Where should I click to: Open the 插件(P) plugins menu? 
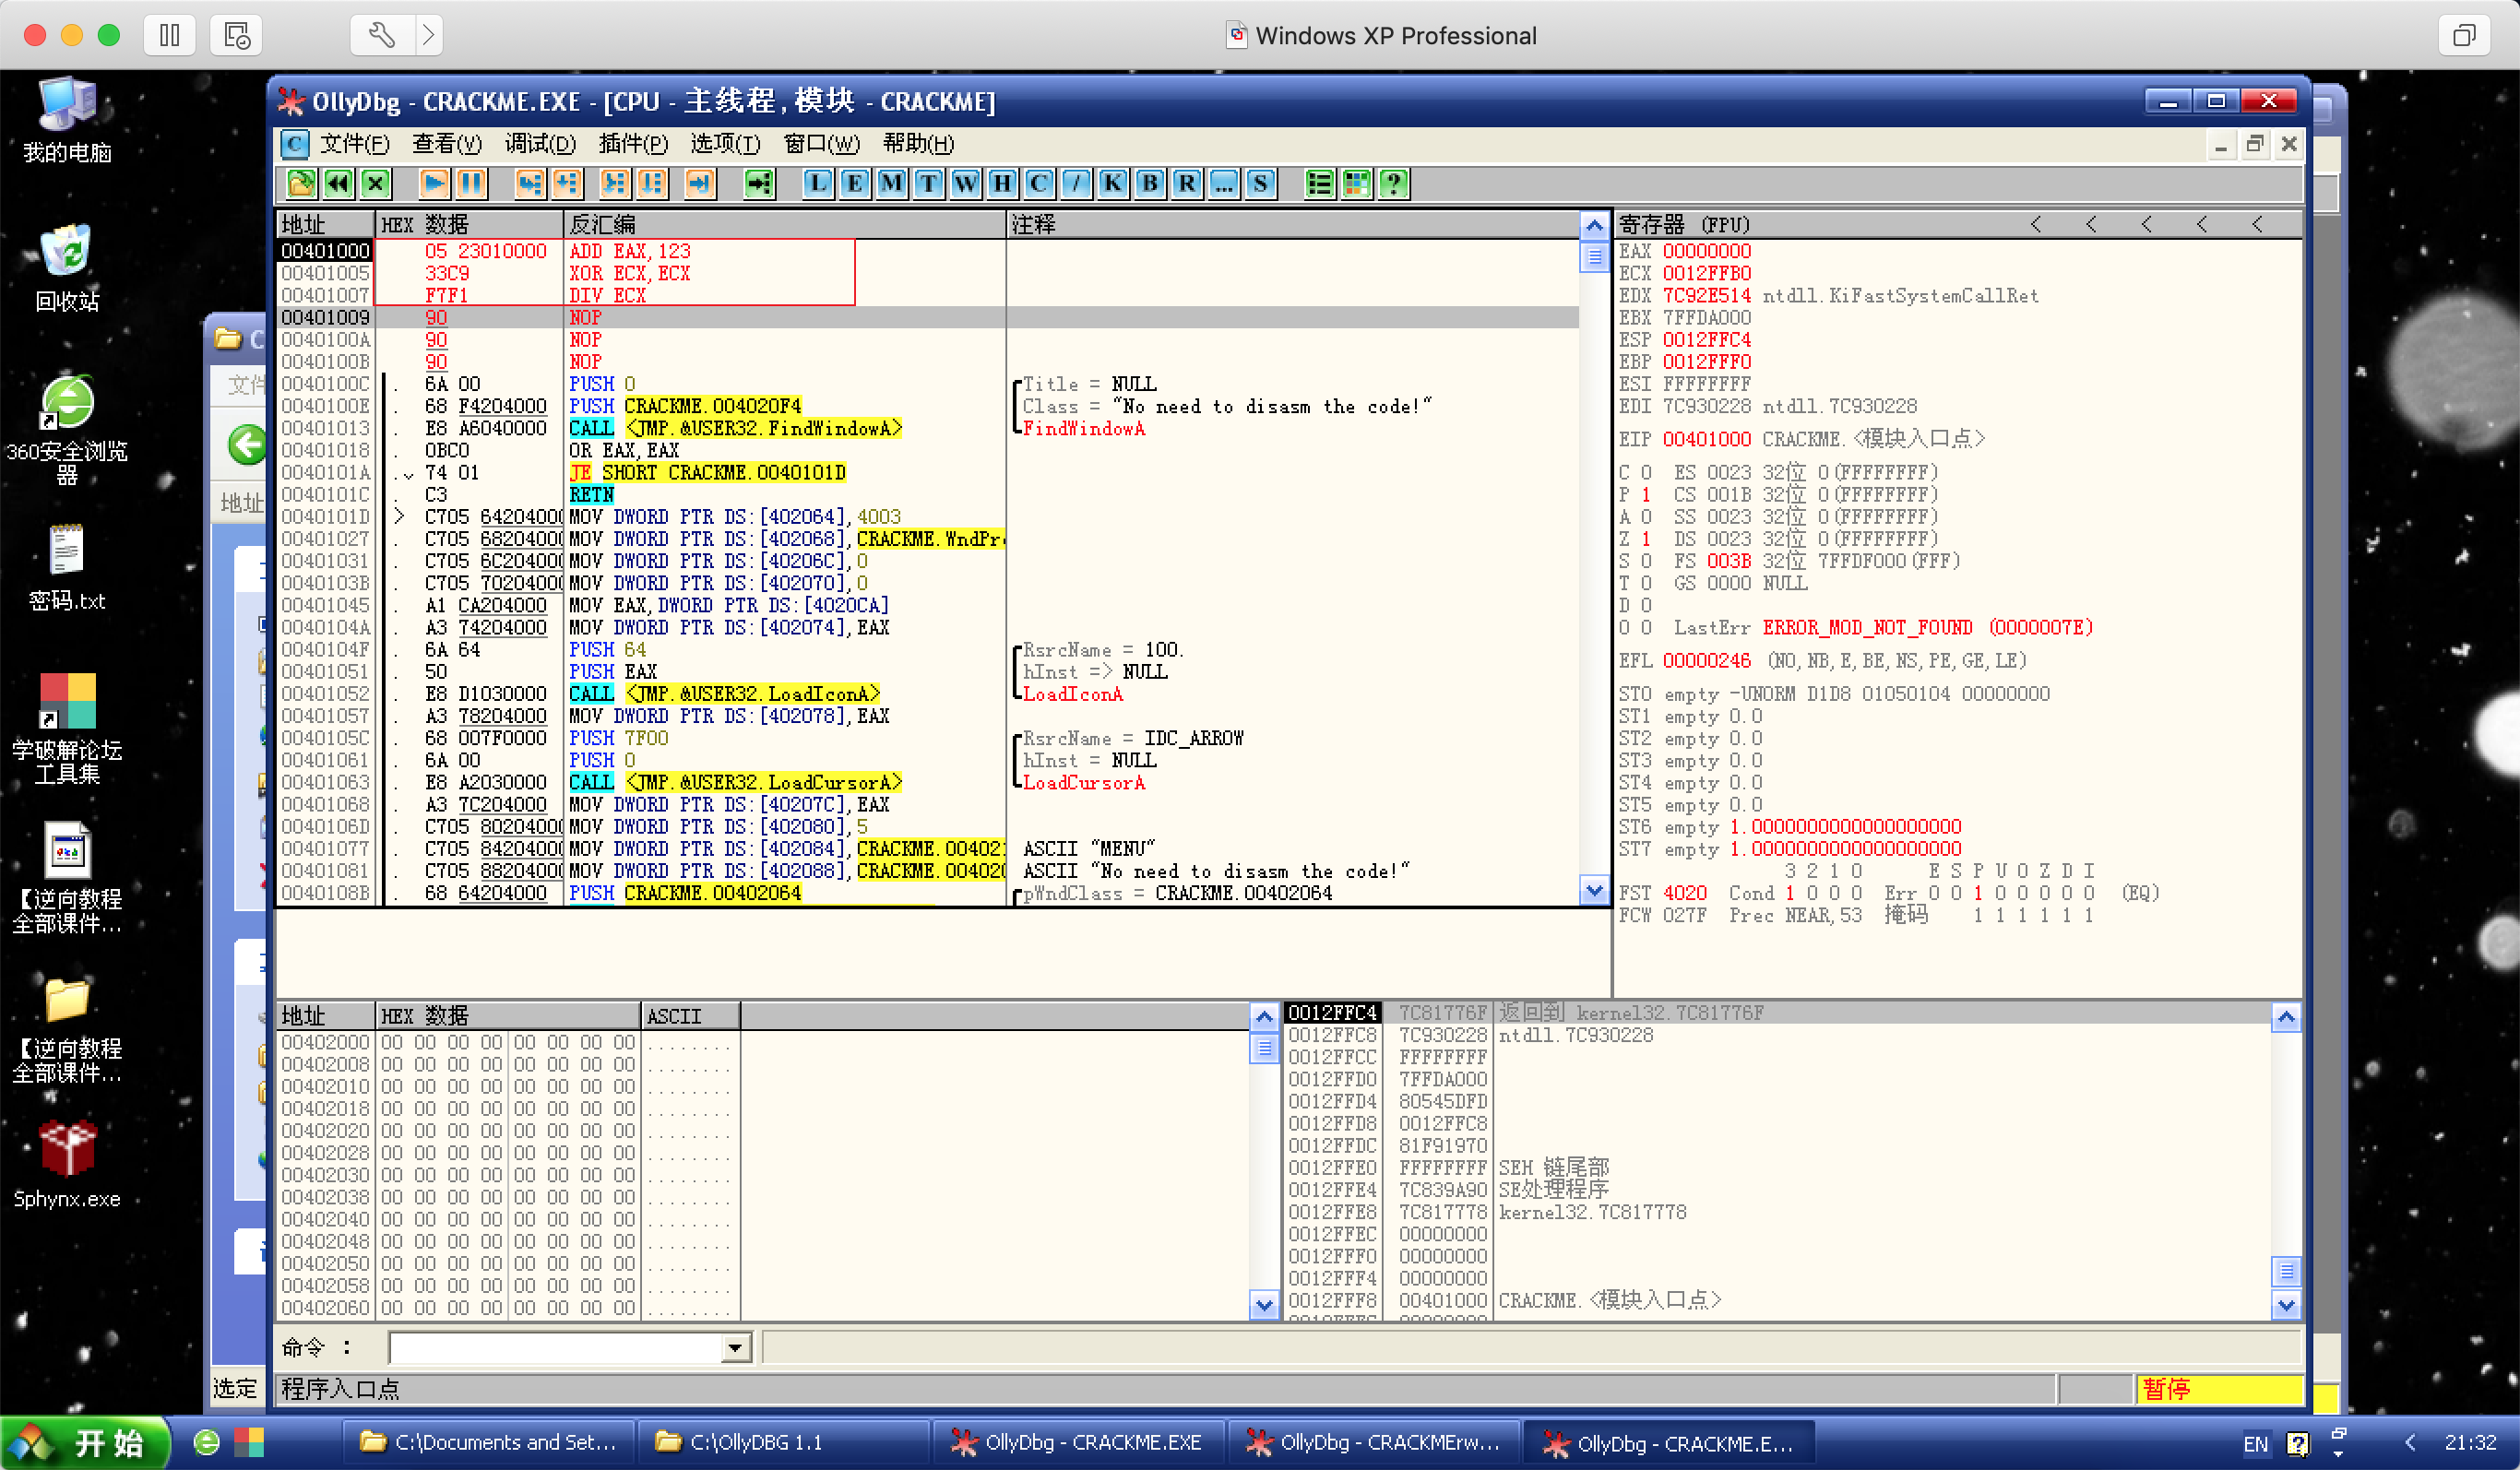pos(633,144)
